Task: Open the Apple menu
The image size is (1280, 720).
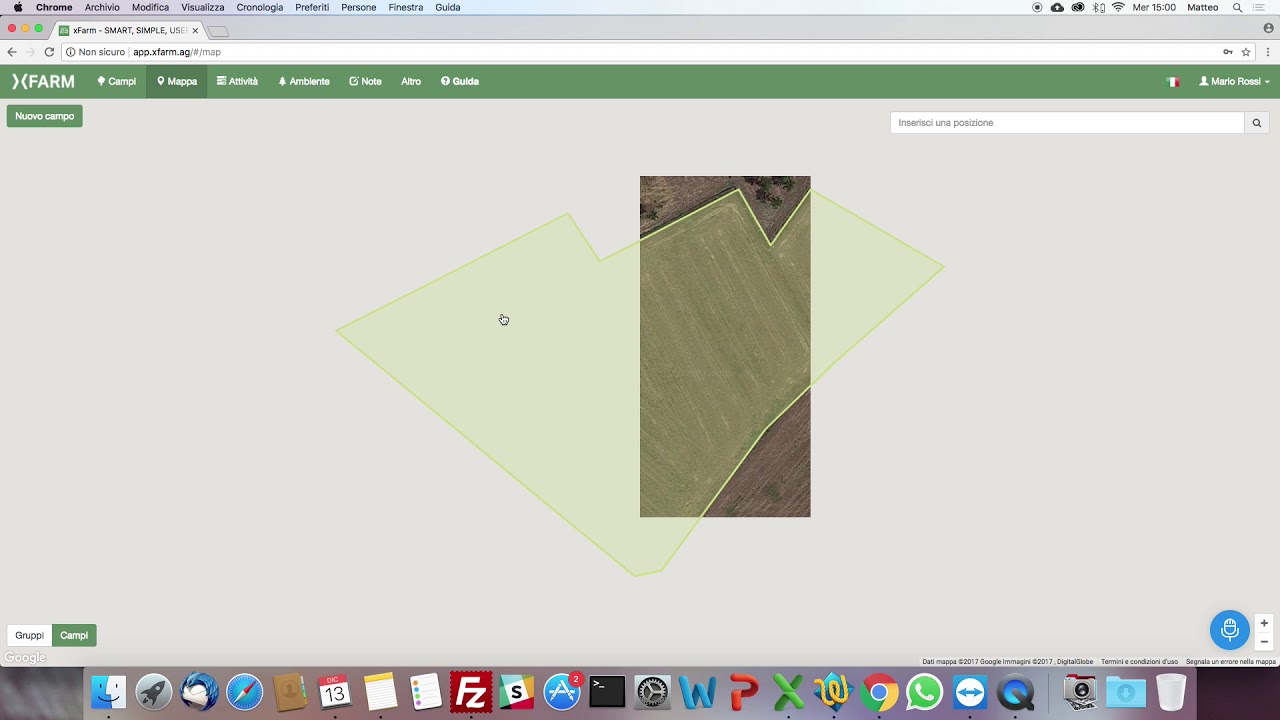Action: click(x=17, y=7)
